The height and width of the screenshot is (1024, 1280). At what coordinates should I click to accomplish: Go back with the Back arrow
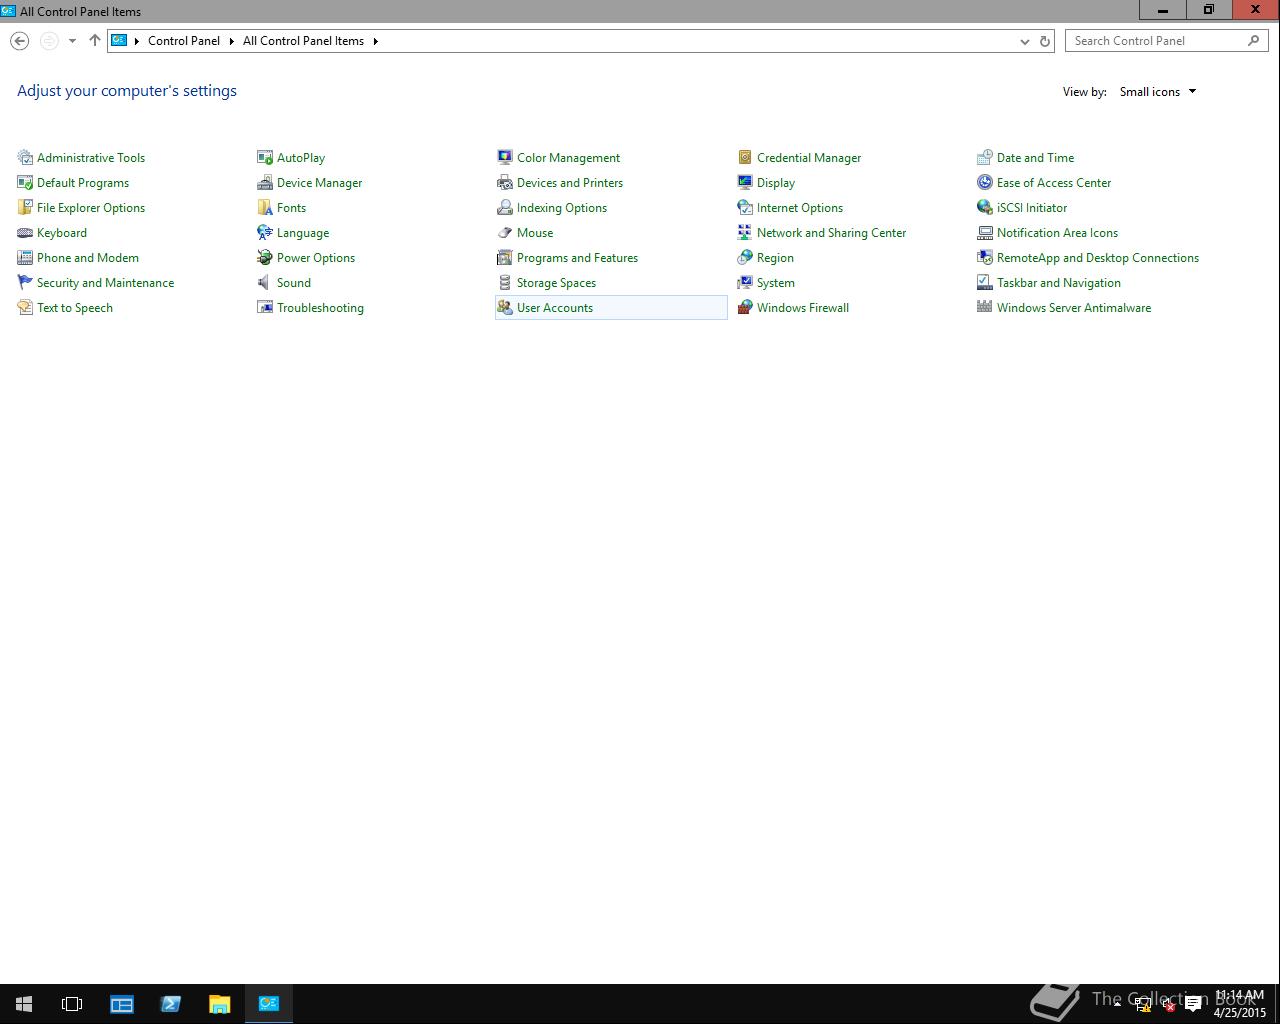point(19,41)
